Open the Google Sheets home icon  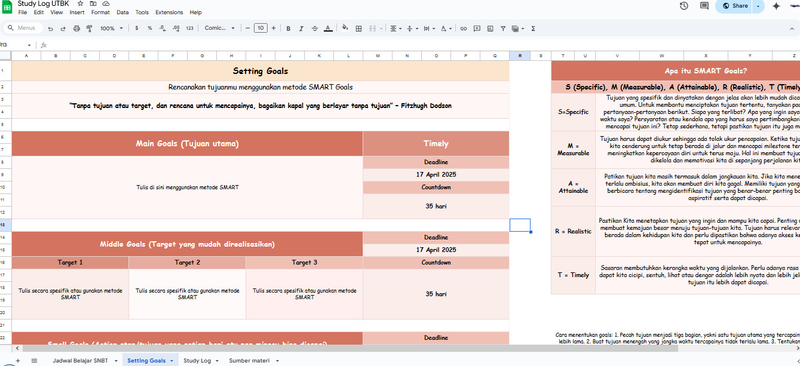point(7,6)
